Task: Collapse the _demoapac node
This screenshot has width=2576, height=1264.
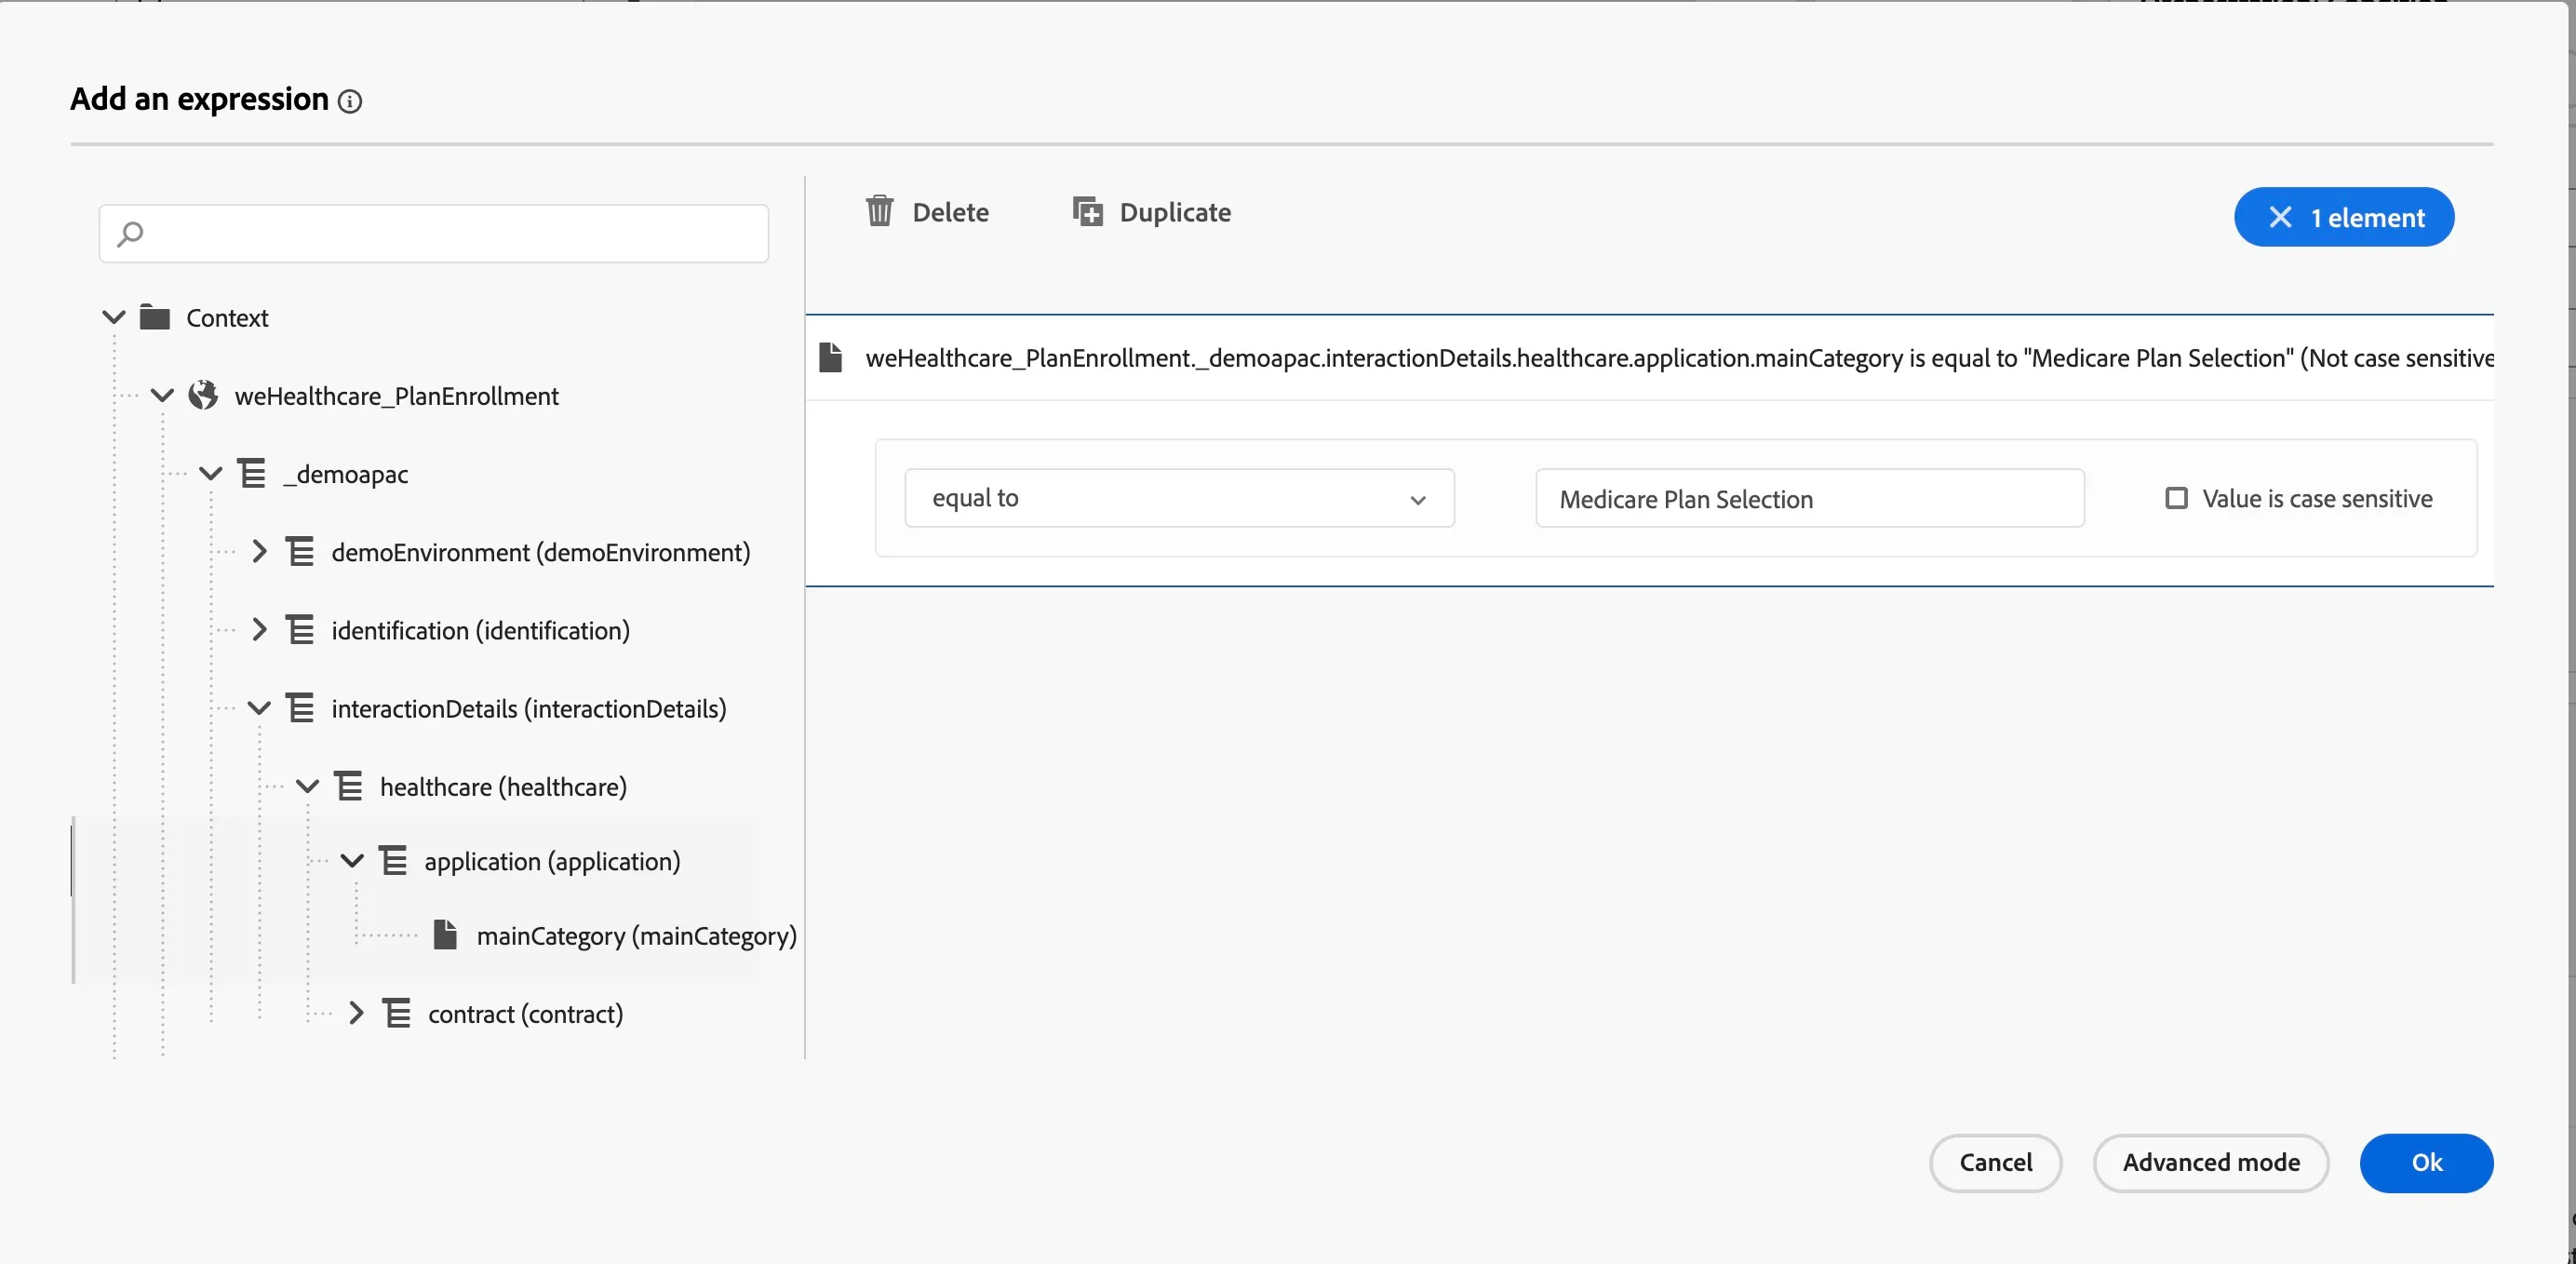Action: point(211,473)
